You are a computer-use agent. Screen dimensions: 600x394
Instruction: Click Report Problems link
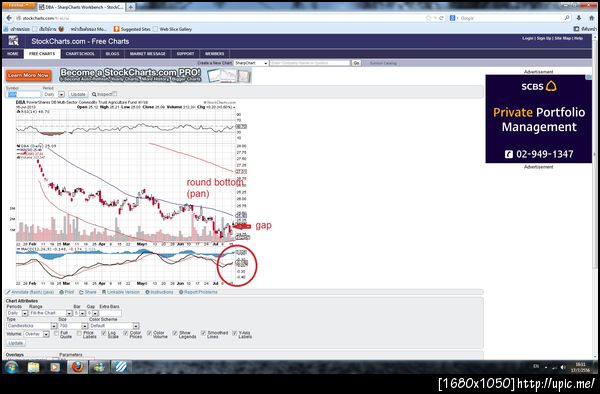[198, 292]
